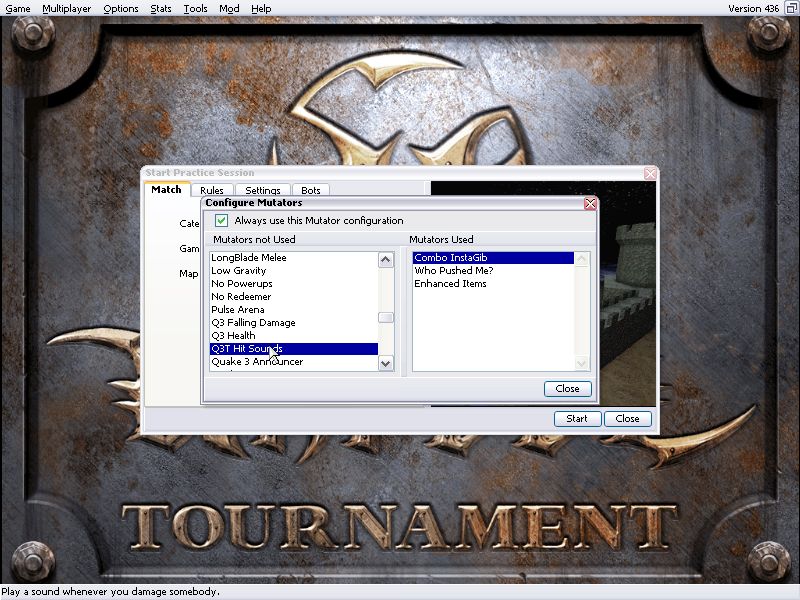Image resolution: width=800 pixels, height=600 pixels.
Task: Toggle 'Always use this Mutator configuration' checkbox
Action: point(222,220)
